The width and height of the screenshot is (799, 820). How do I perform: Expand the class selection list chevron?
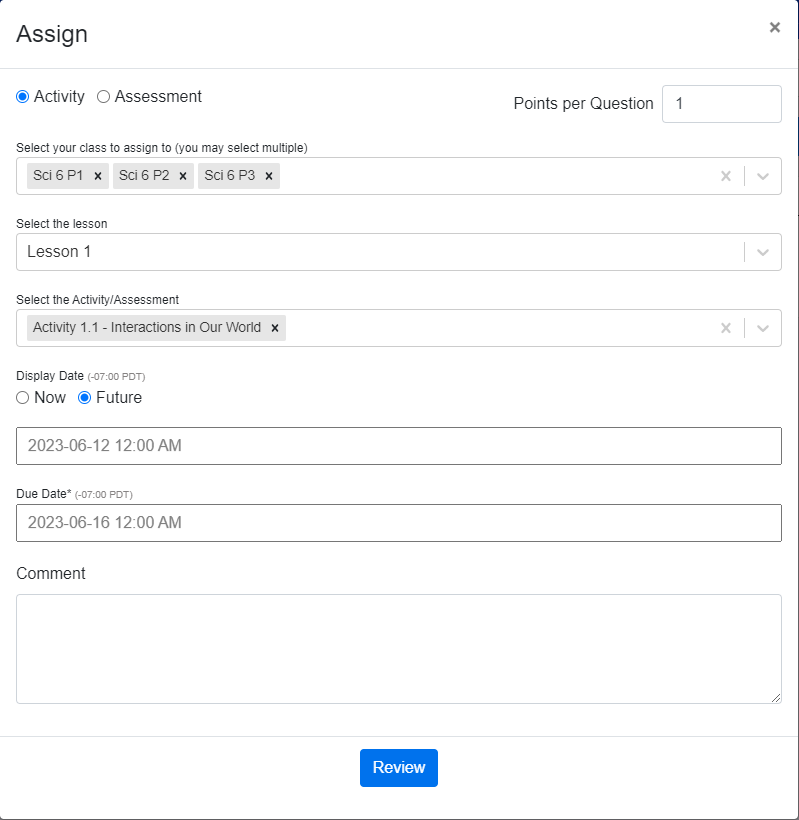click(763, 175)
